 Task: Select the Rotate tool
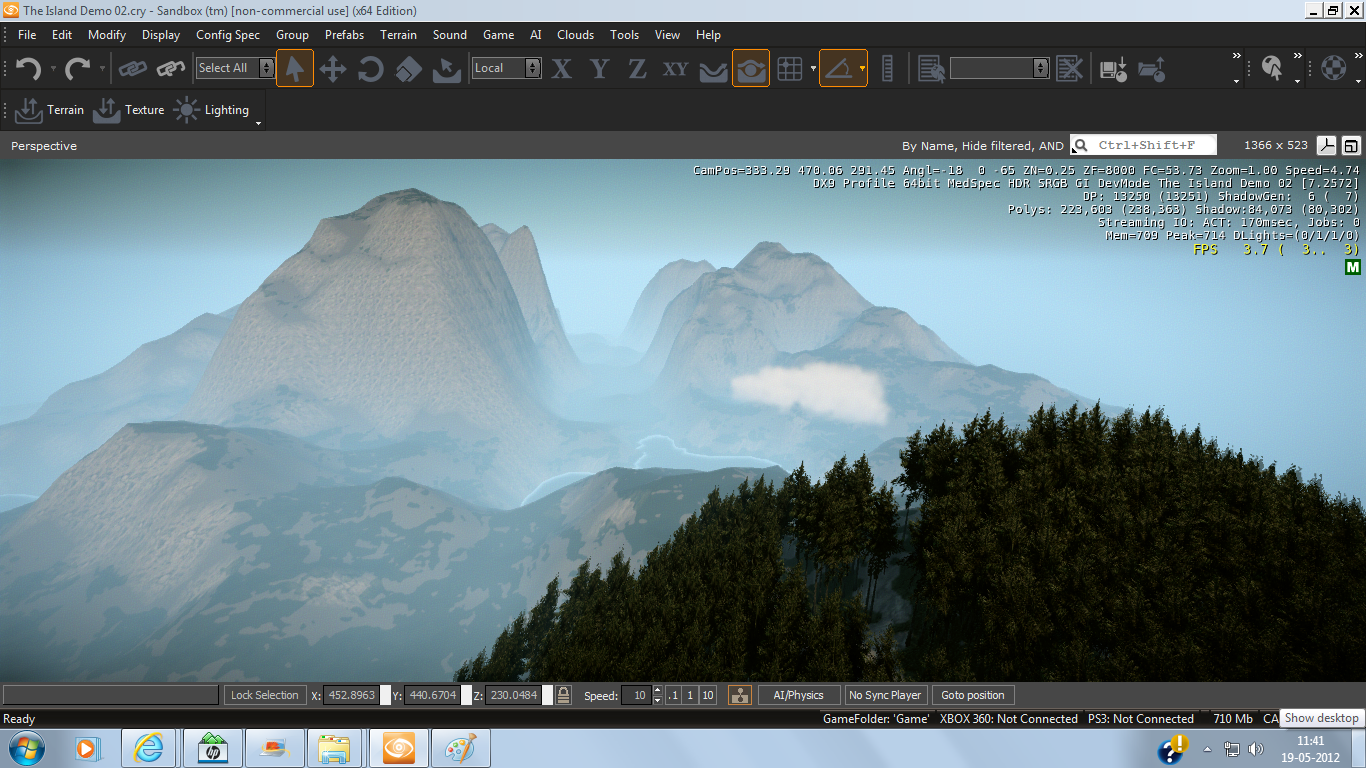(370, 68)
